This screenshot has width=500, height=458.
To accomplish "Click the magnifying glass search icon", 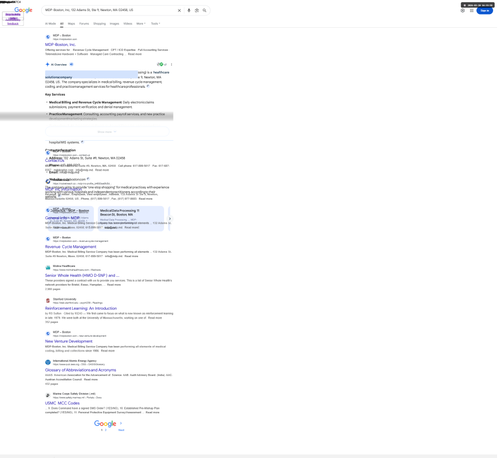I will pos(204,10).
